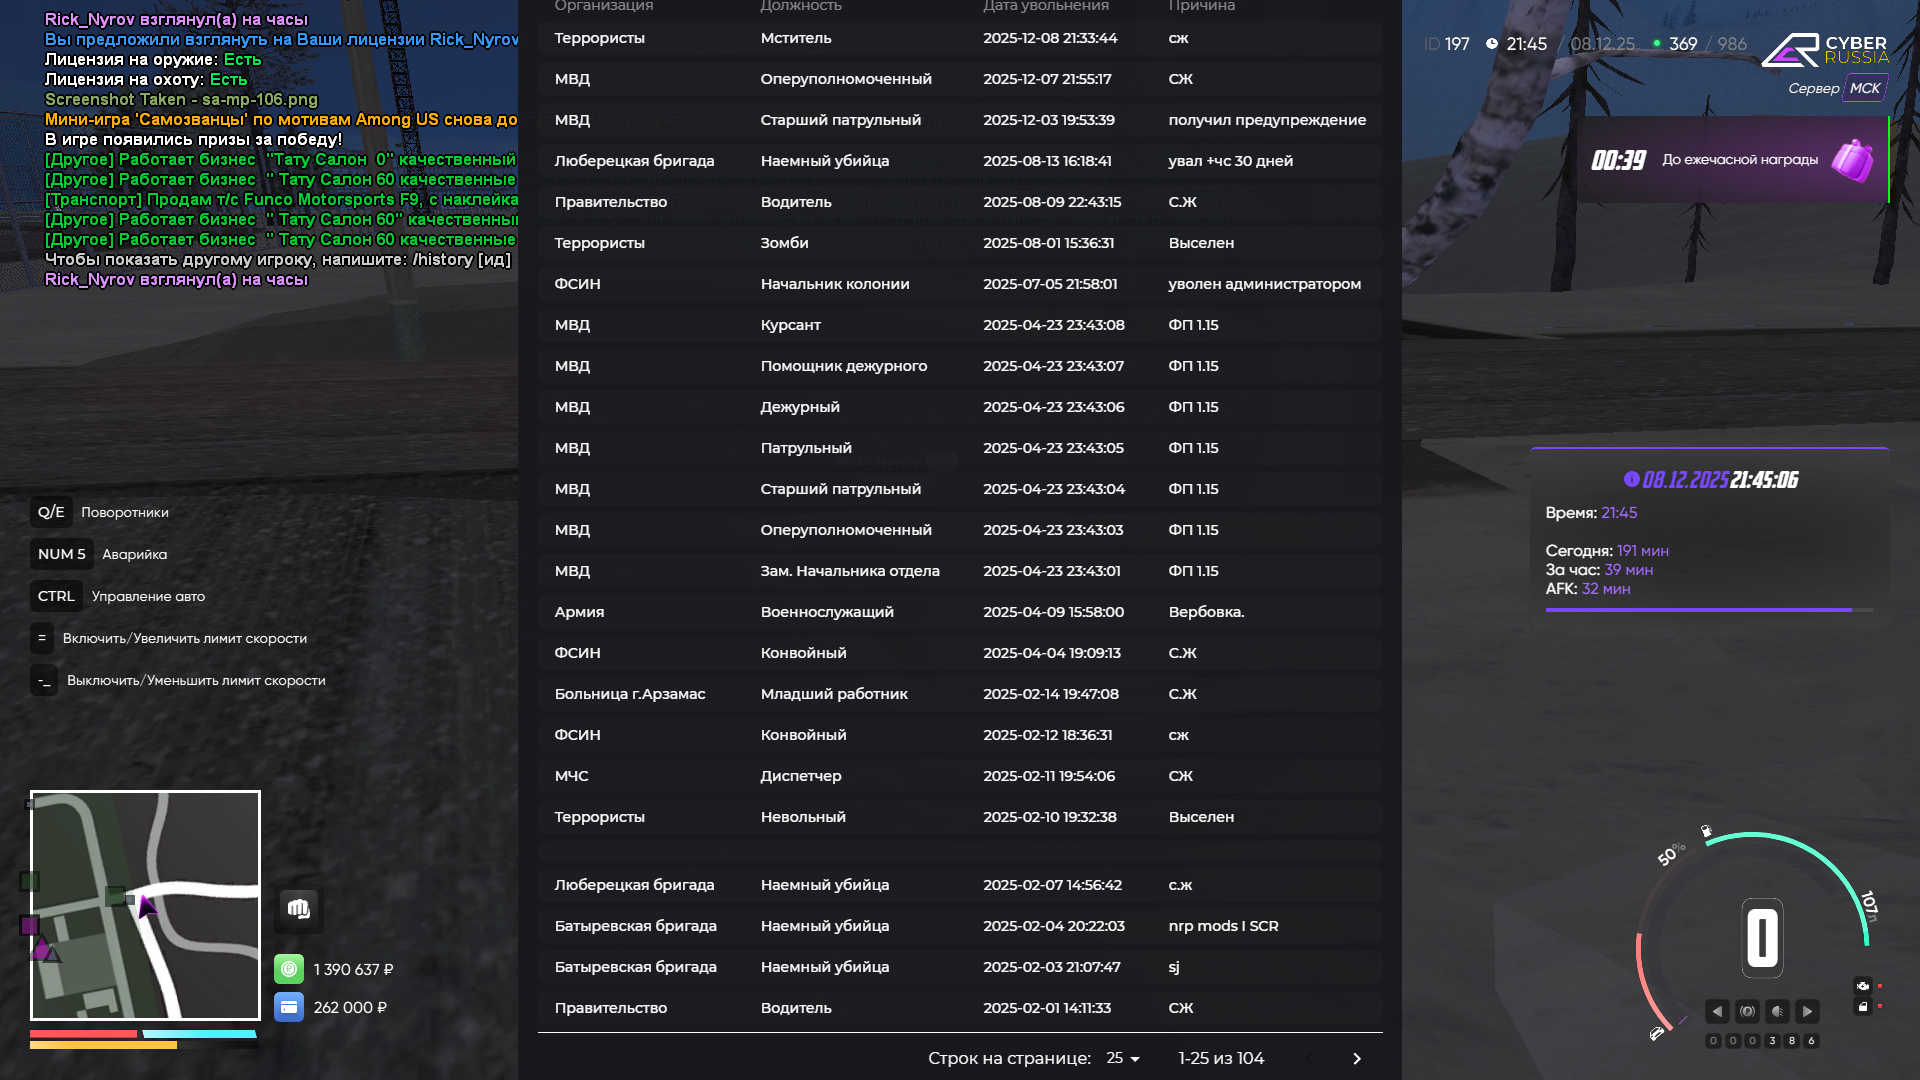Open the rows per page dropdown
The width and height of the screenshot is (1920, 1080).
(x=1123, y=1058)
